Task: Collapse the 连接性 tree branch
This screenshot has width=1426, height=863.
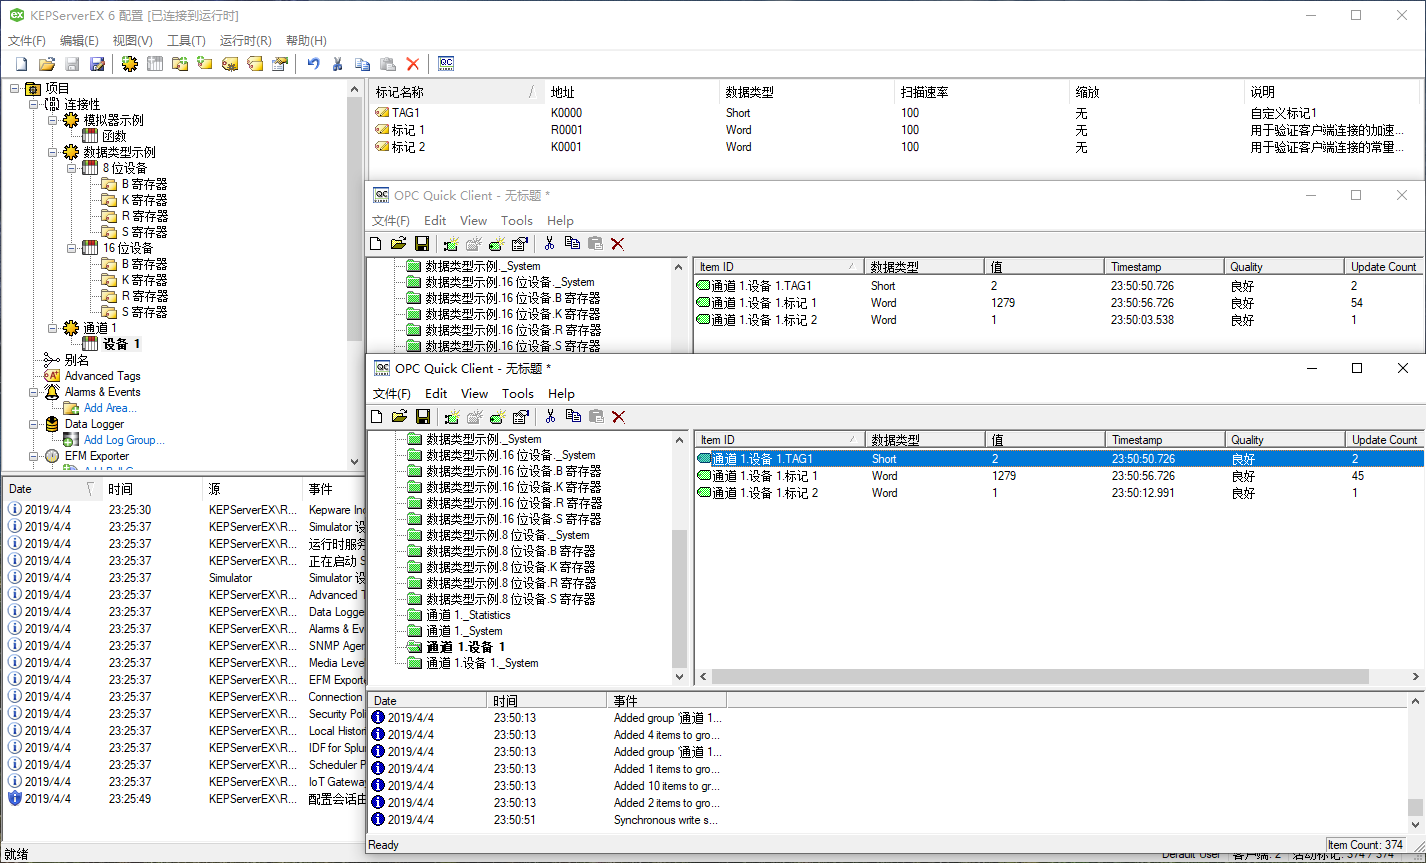Action: 34,103
